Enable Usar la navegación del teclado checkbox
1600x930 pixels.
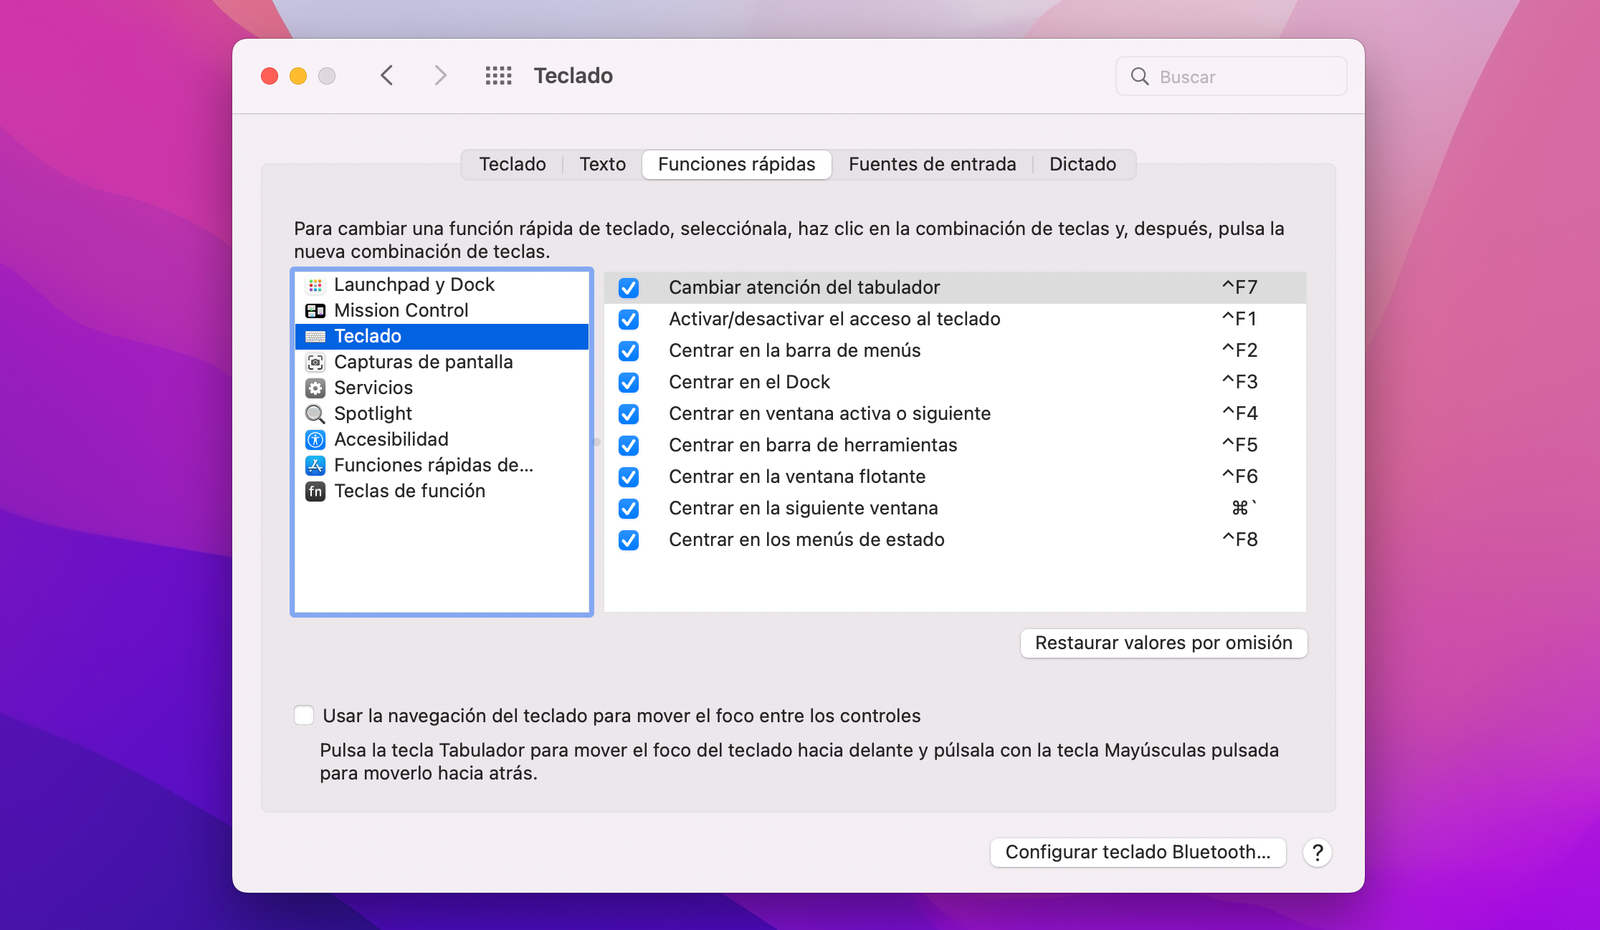pyautogui.click(x=304, y=715)
